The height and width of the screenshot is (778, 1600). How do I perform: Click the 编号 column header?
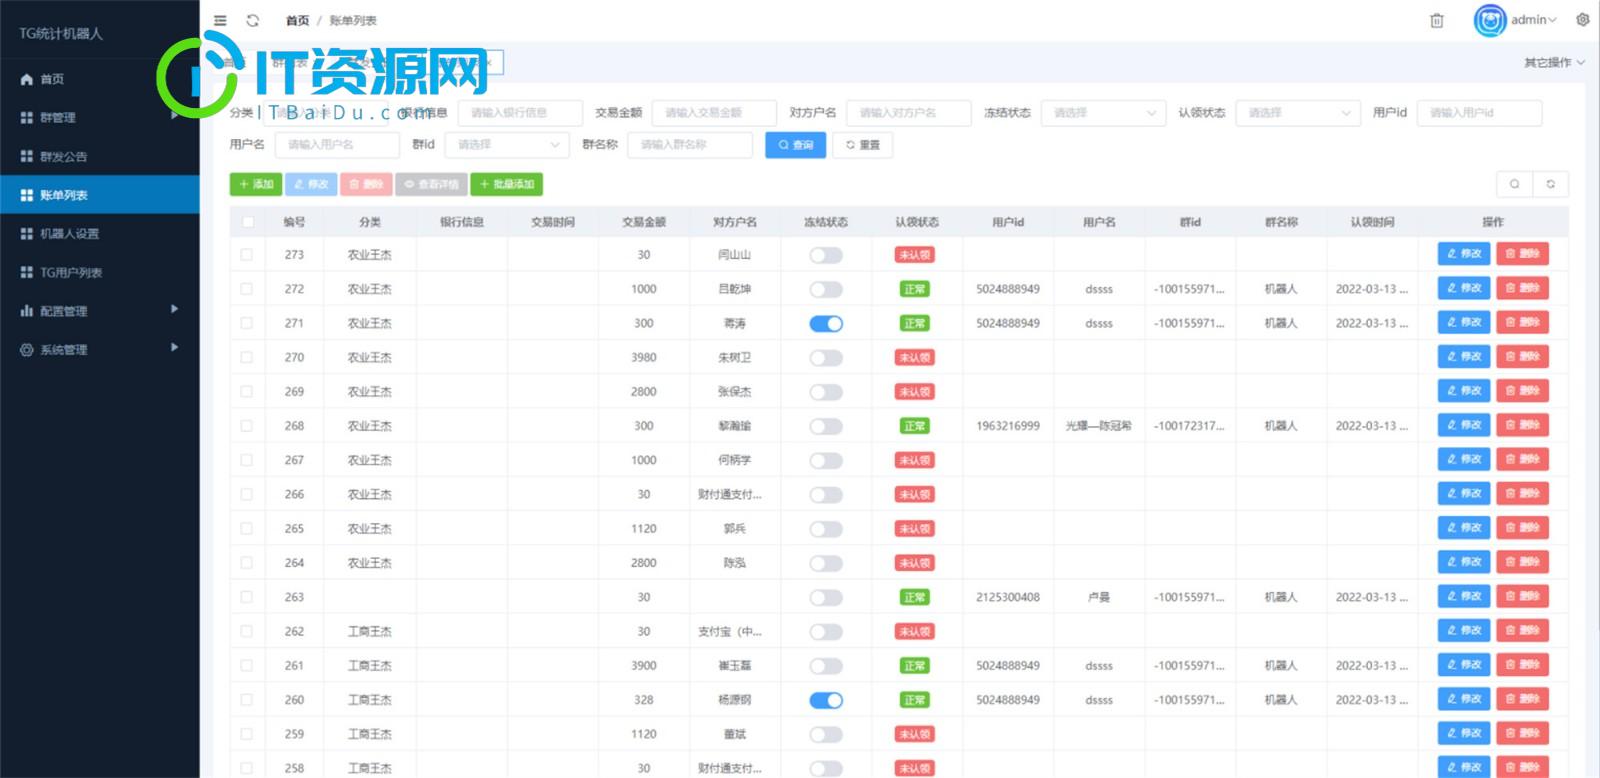[294, 222]
